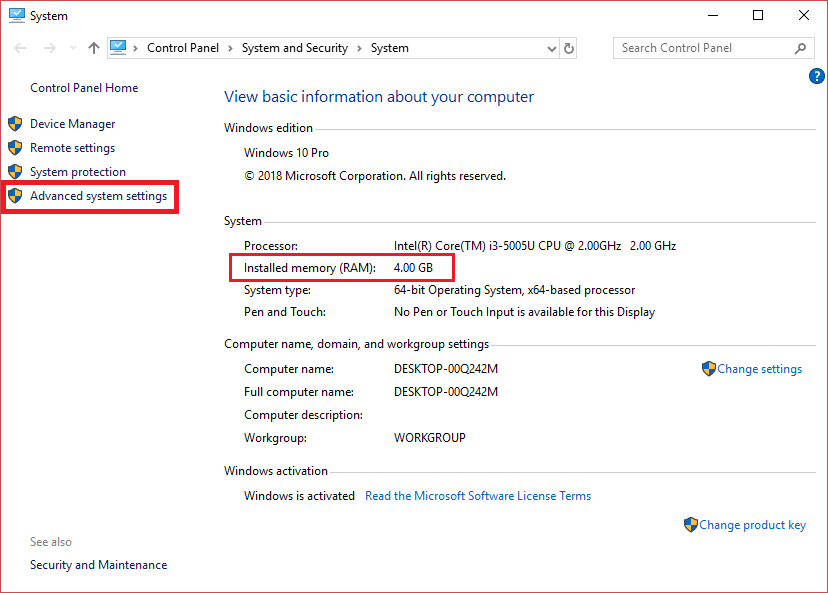Select the Advanced system settings link

(99, 196)
